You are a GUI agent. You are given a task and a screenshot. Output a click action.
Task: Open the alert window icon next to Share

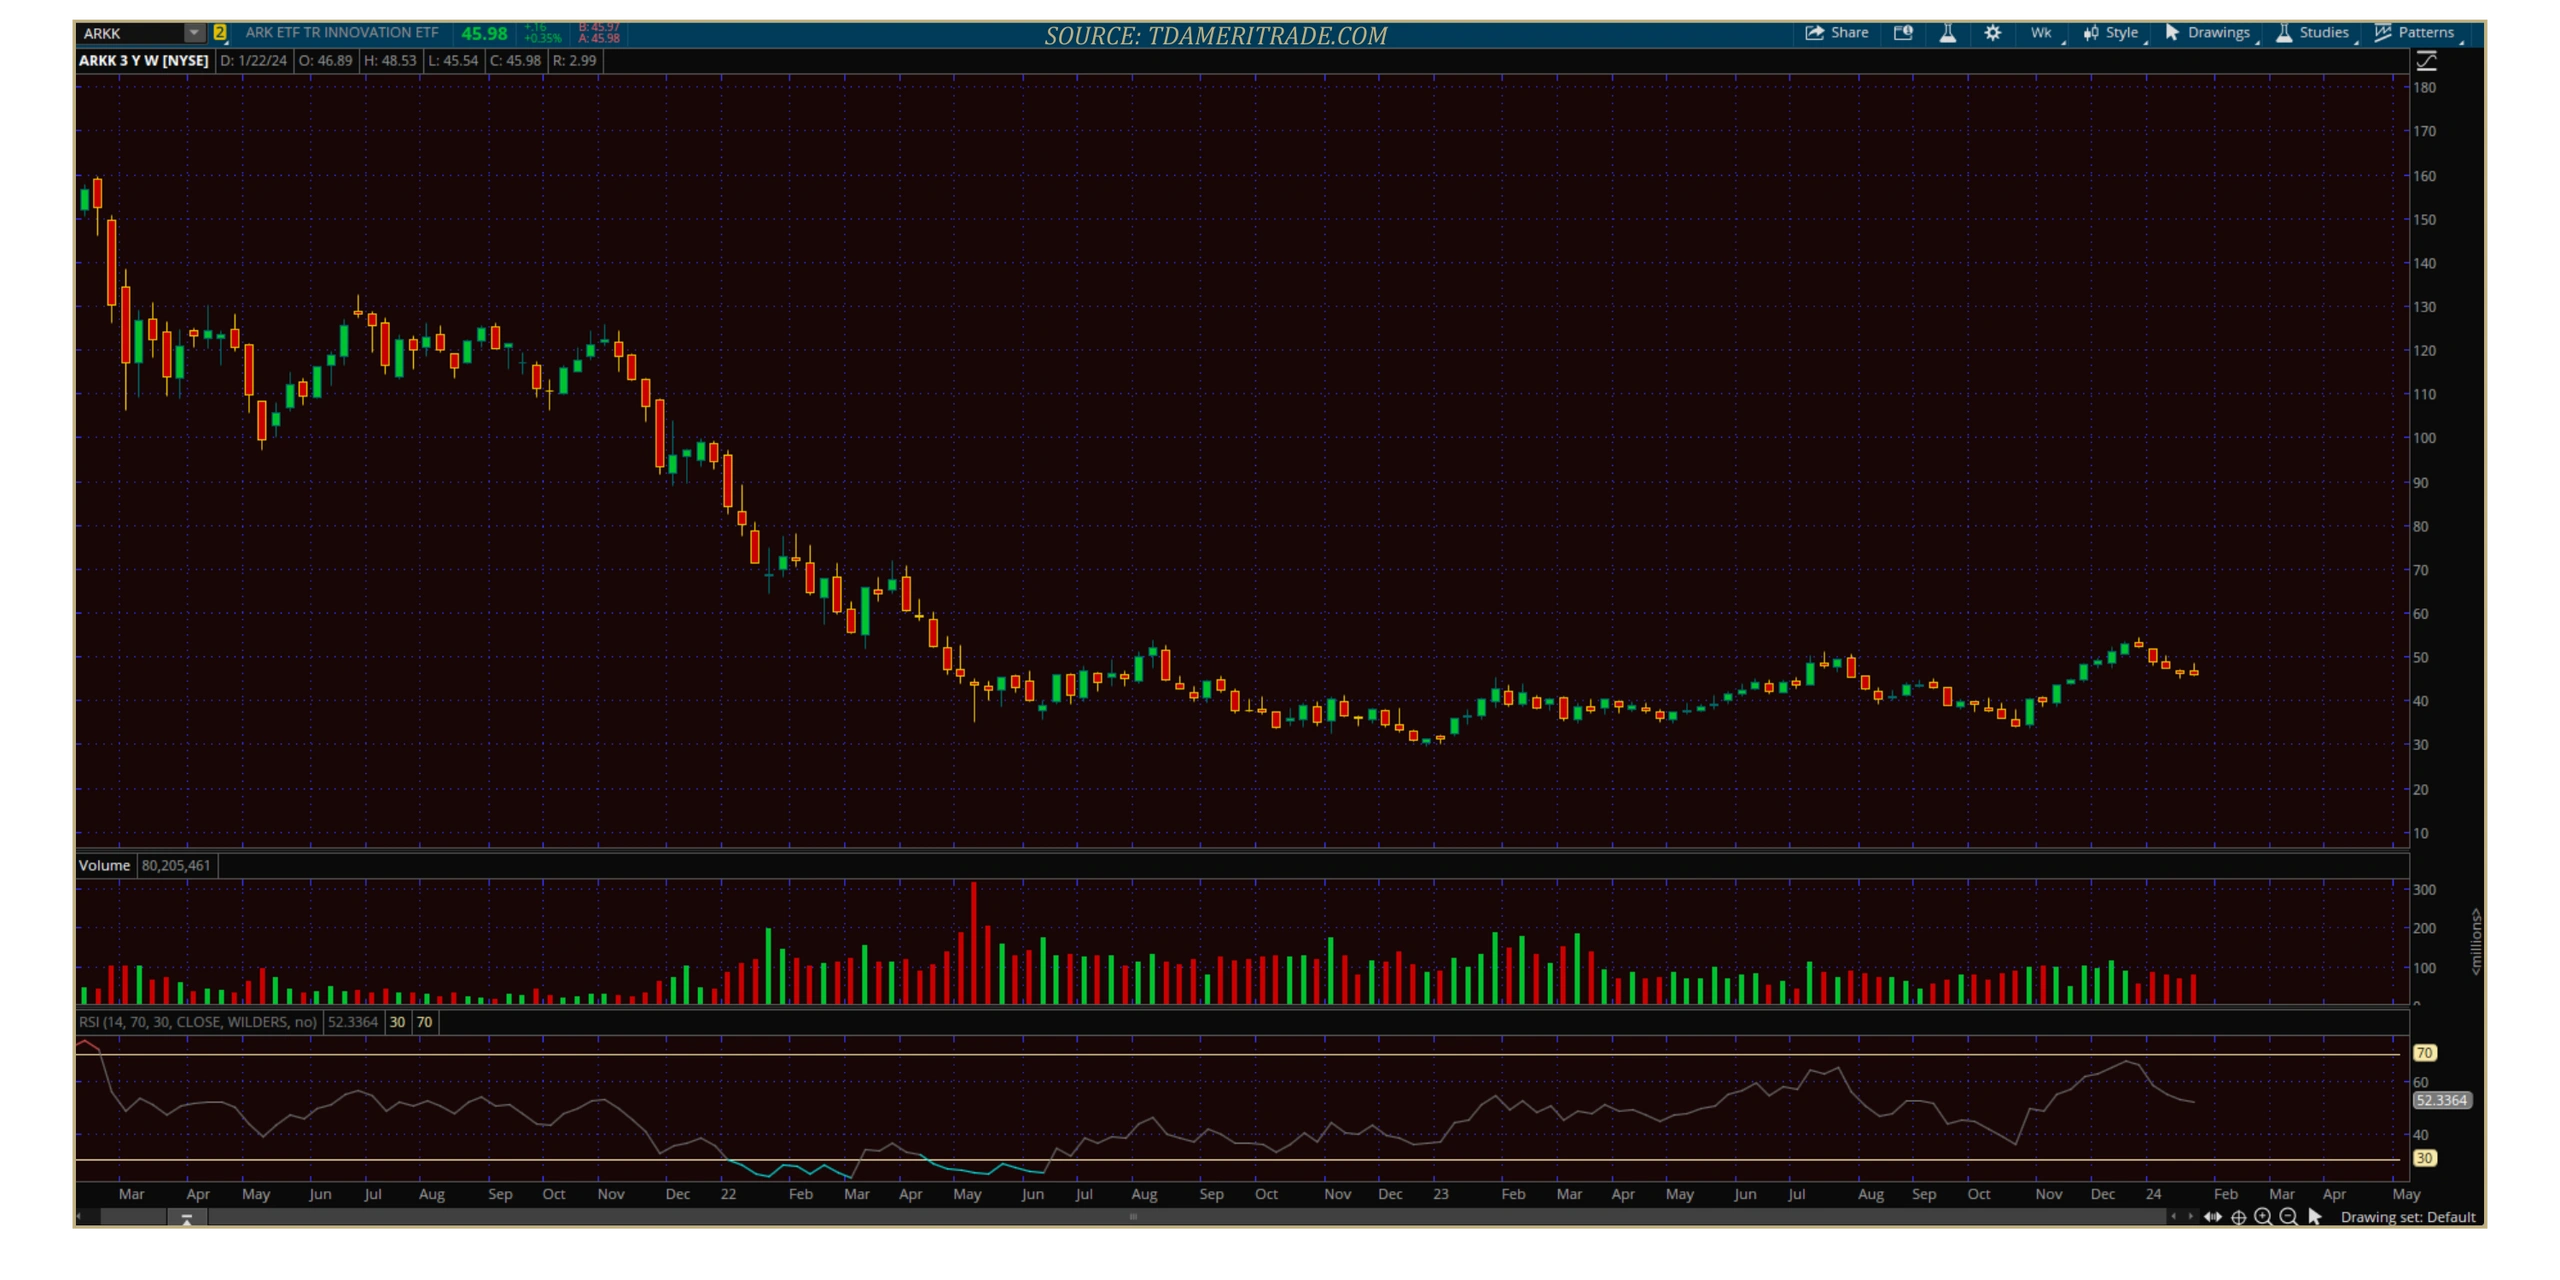[1903, 33]
